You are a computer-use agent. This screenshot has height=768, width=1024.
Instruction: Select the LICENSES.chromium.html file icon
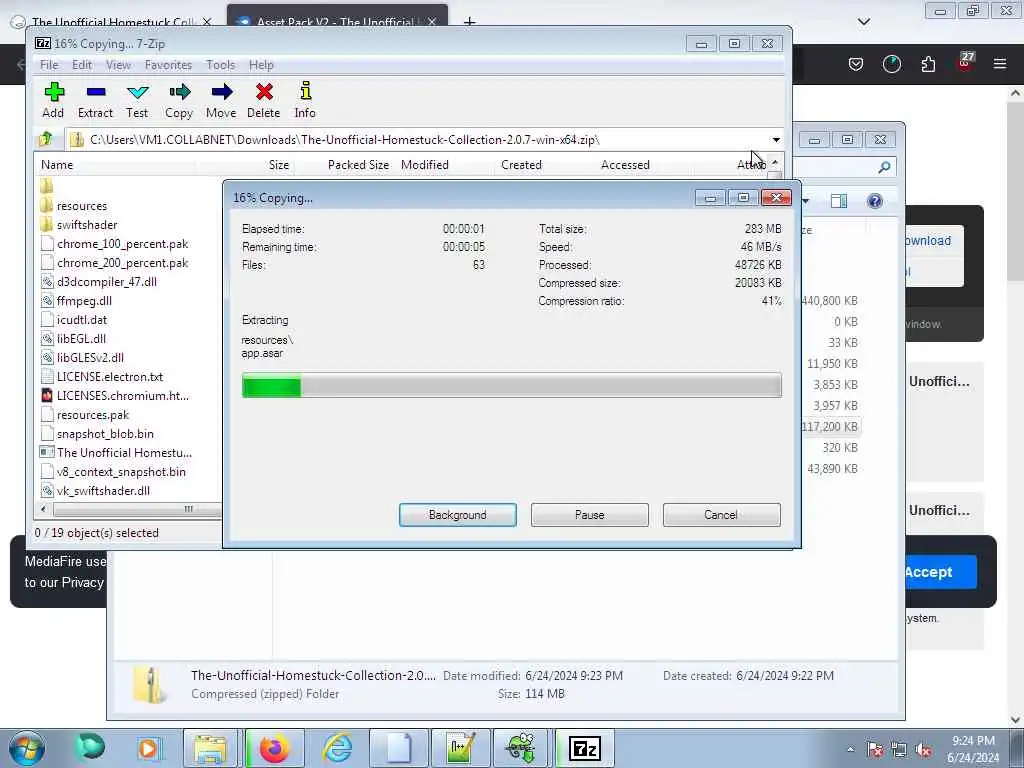pos(46,396)
